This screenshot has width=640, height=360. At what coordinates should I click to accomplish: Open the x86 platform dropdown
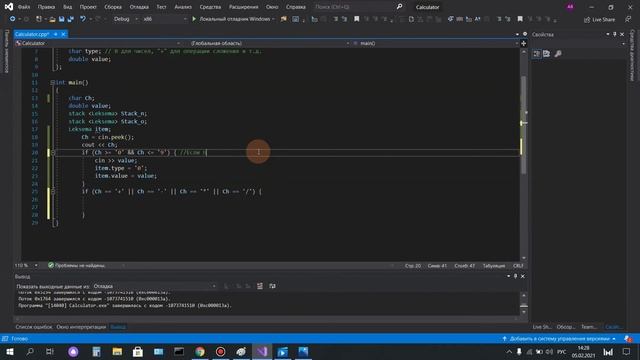[164, 19]
